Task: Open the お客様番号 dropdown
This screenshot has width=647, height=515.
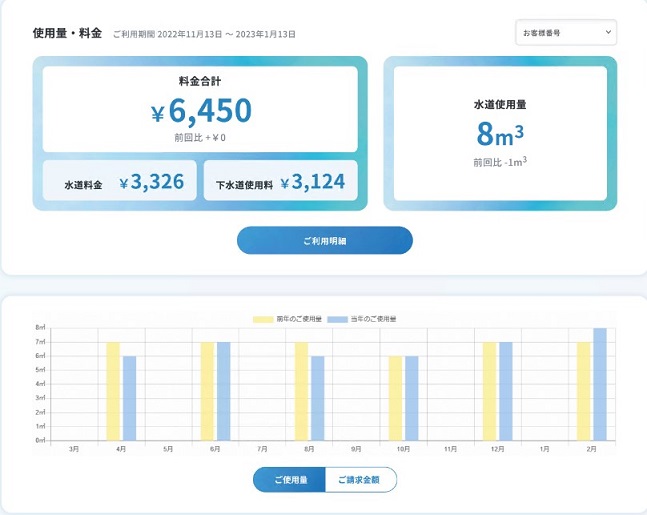Action: click(565, 33)
